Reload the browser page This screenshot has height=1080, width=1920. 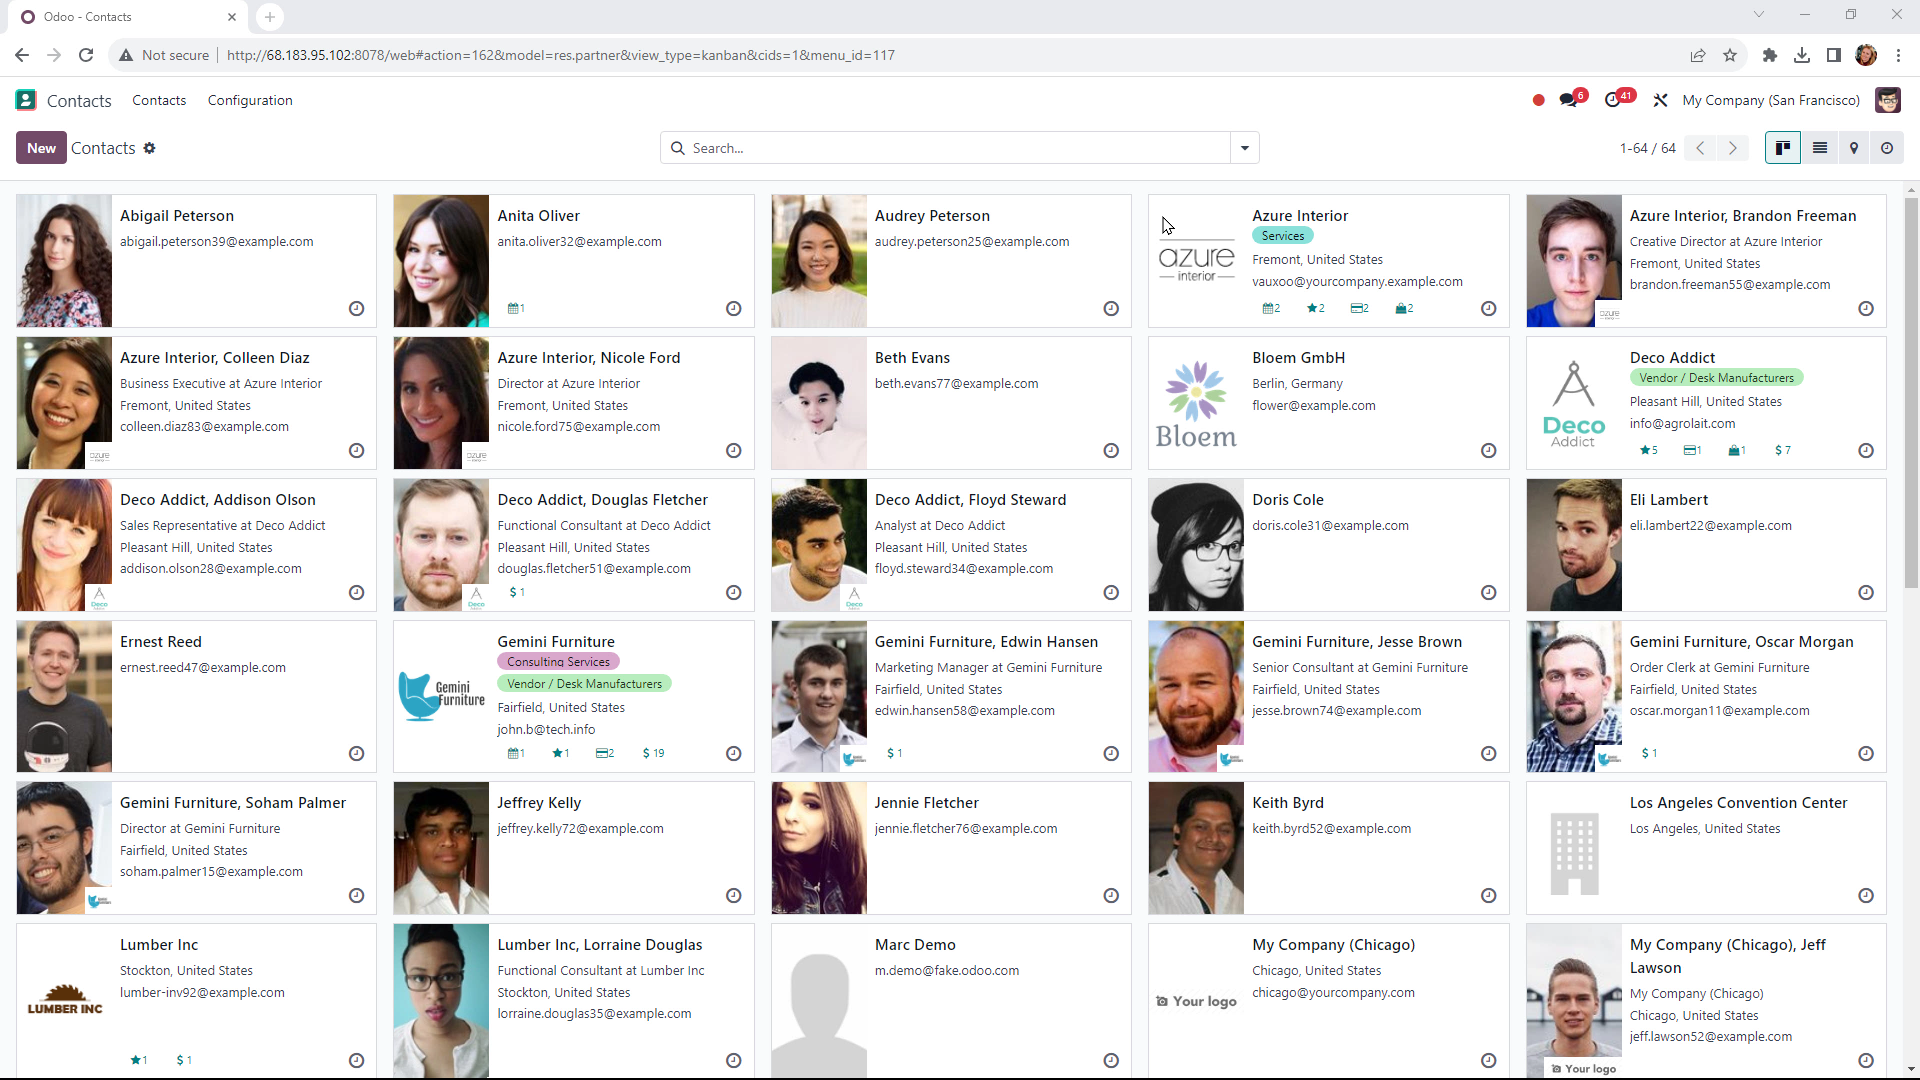(x=86, y=55)
